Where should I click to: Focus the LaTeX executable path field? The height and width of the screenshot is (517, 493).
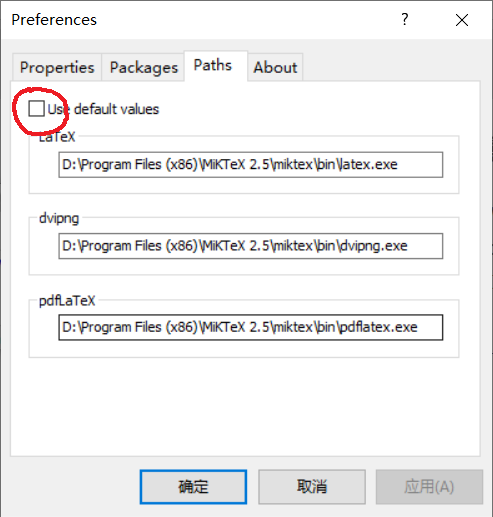251,165
